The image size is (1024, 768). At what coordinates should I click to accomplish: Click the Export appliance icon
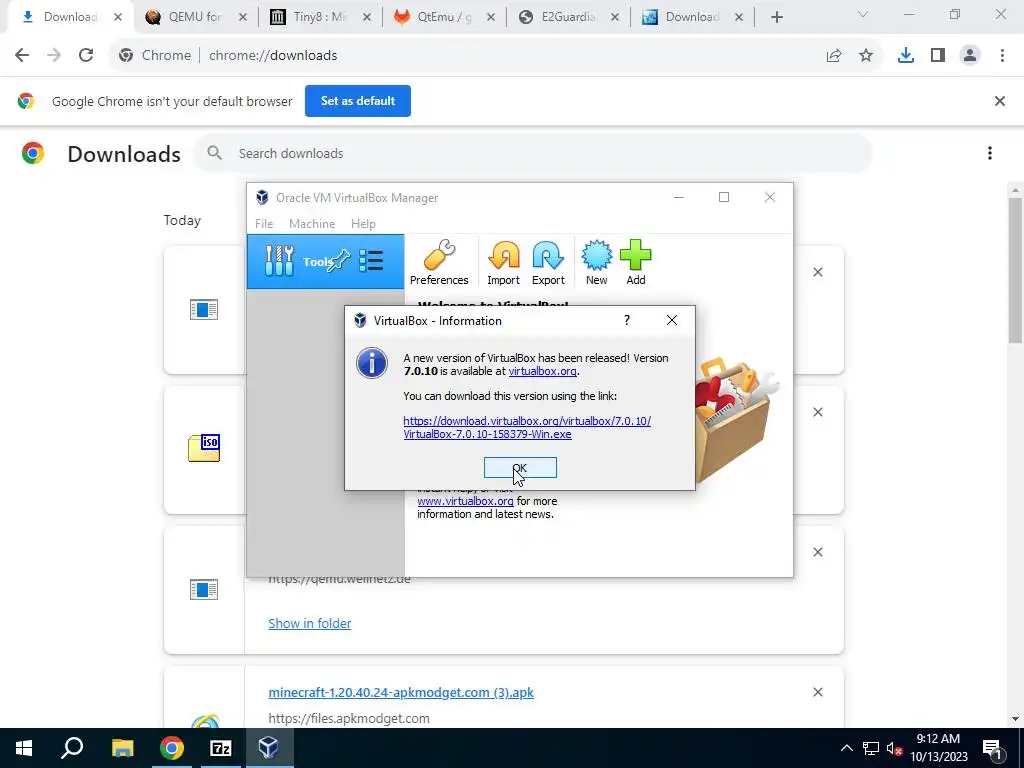[548, 263]
